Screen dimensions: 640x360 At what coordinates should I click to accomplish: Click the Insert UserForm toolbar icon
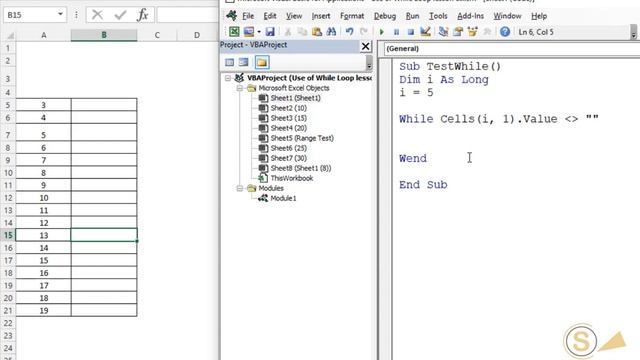(x=249, y=31)
